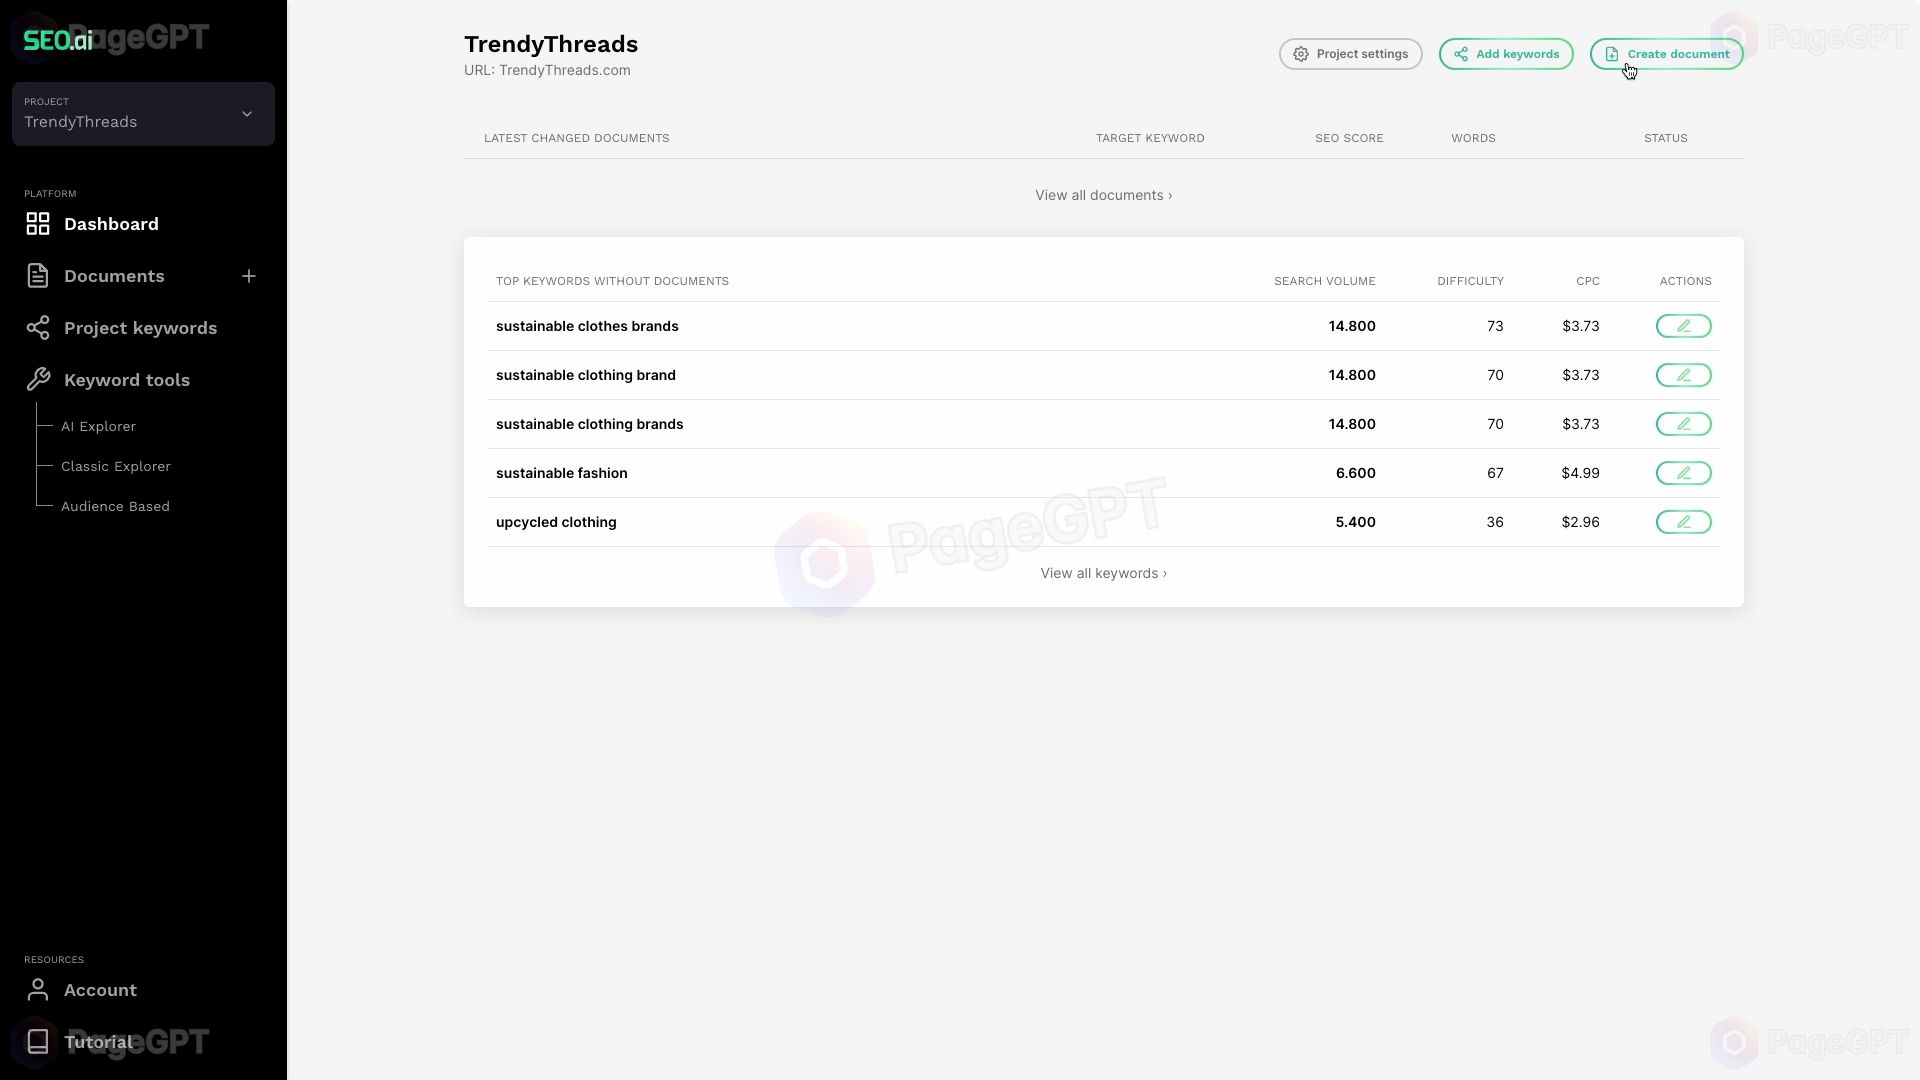
Task: Click the Documents icon in sidebar
Action: [x=37, y=276]
